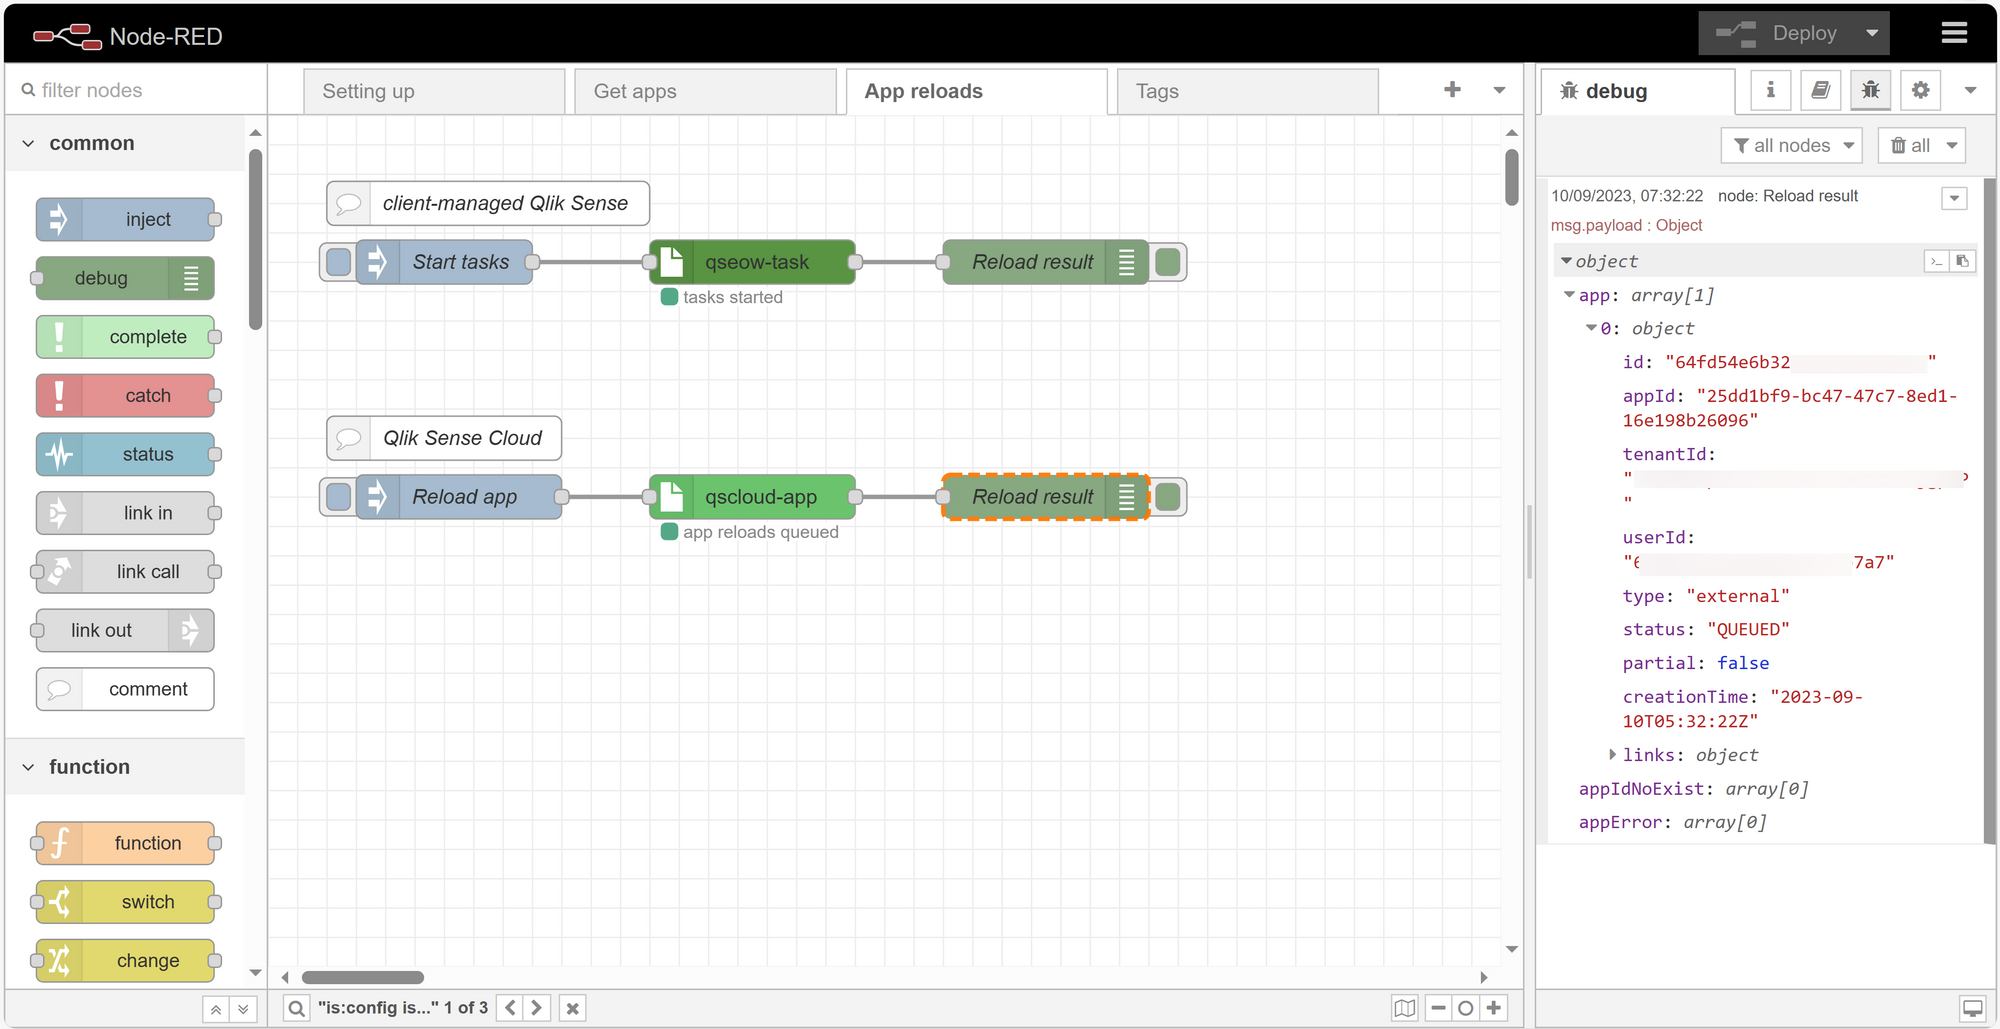The image size is (2000, 1029).
Task: Toggle the workspace navigator map
Action: (x=1405, y=1008)
